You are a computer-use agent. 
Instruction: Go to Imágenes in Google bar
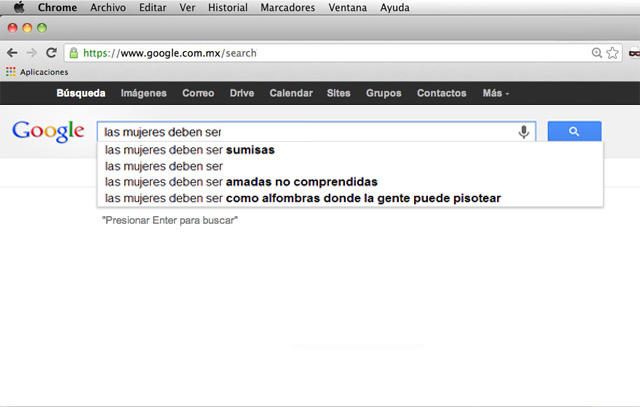[x=144, y=93]
